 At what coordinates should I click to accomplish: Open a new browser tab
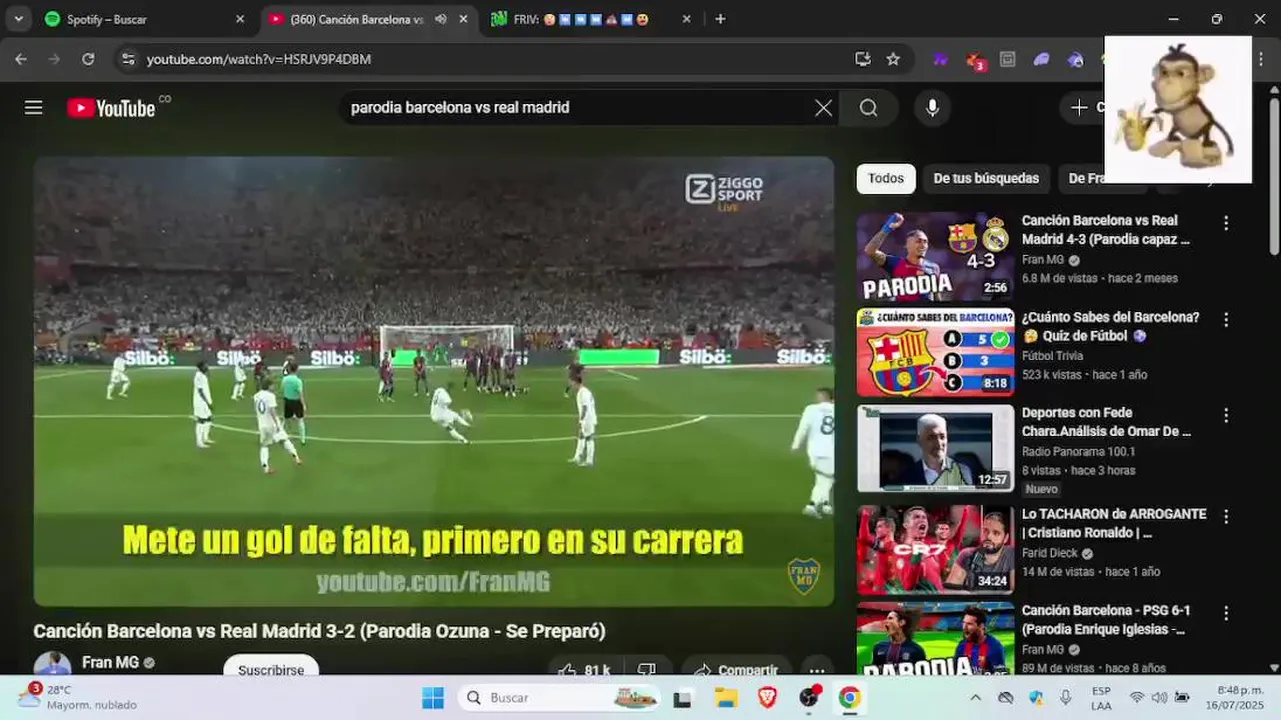click(720, 19)
